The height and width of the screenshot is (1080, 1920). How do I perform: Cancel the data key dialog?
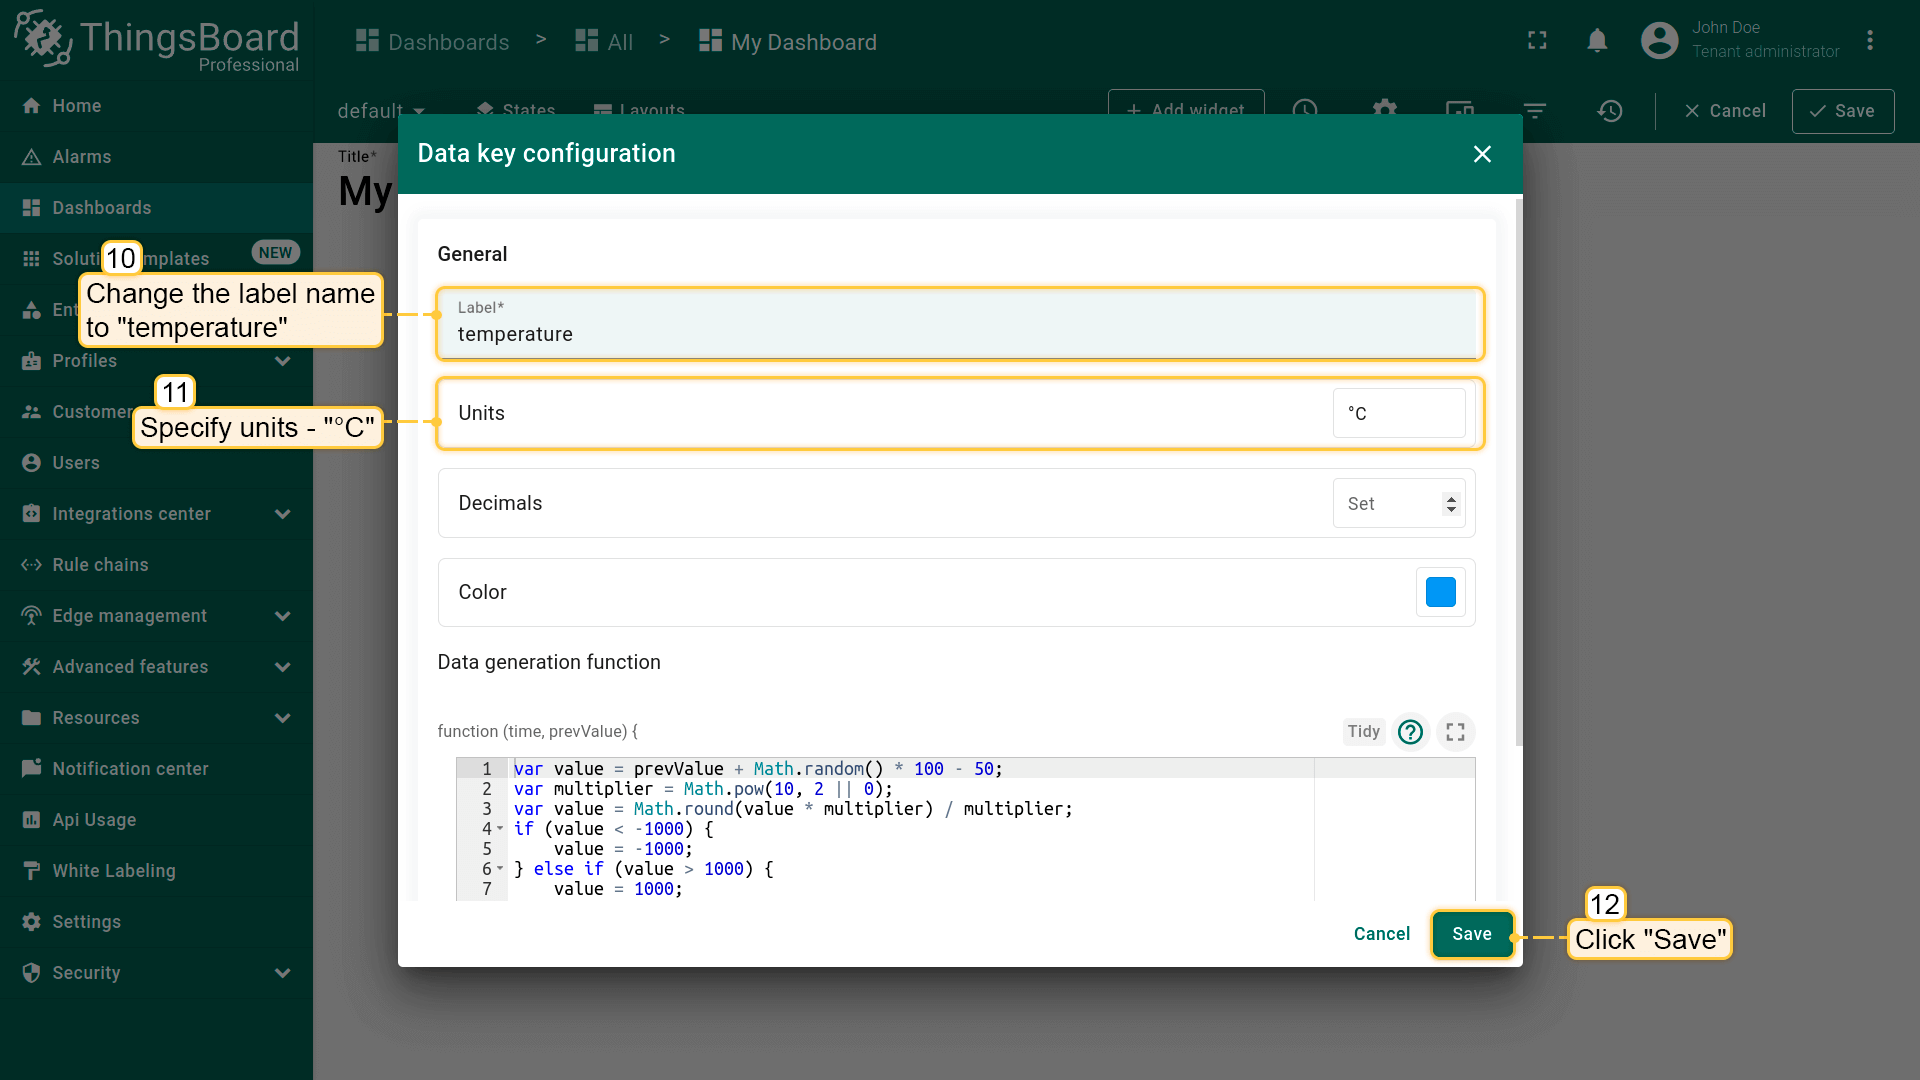pos(1381,934)
